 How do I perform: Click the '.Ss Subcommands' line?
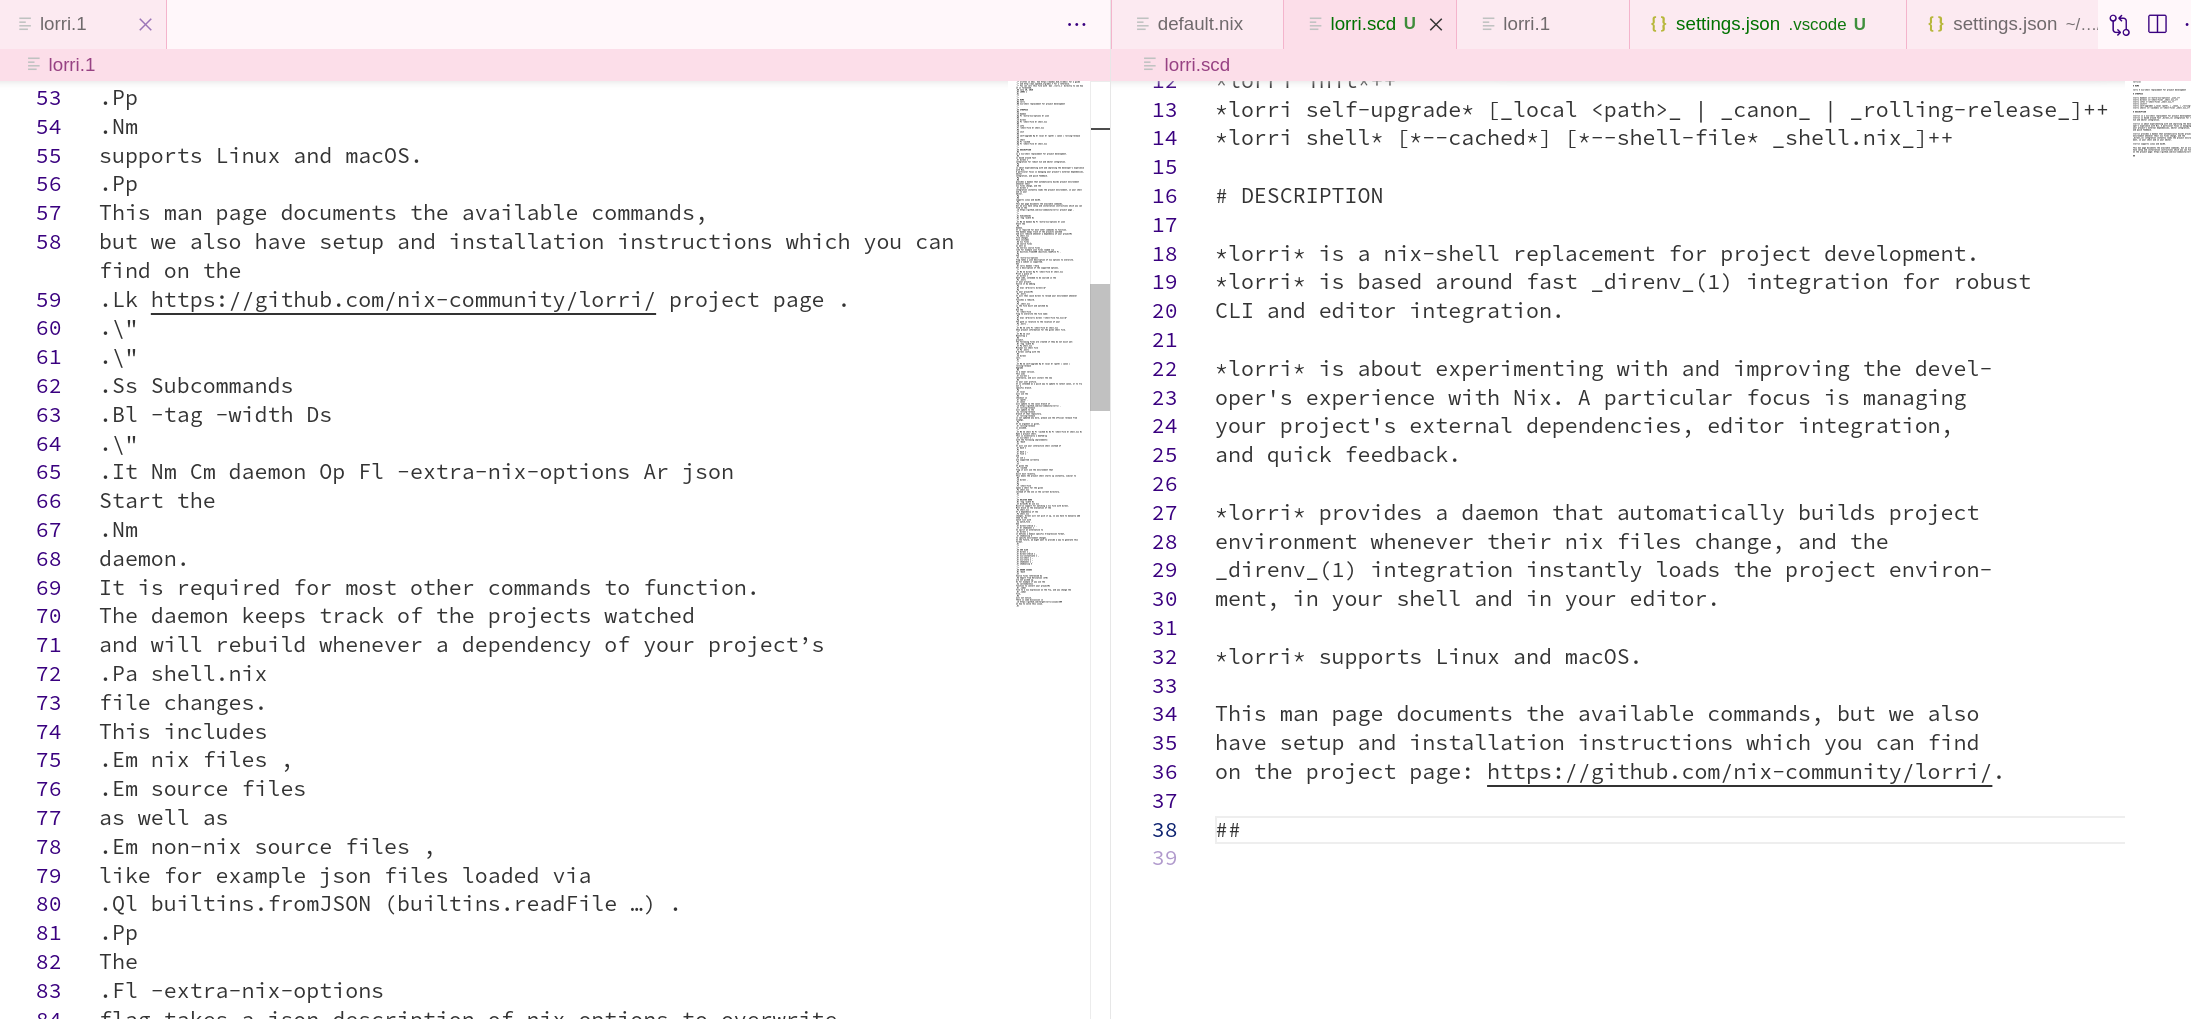coord(196,386)
